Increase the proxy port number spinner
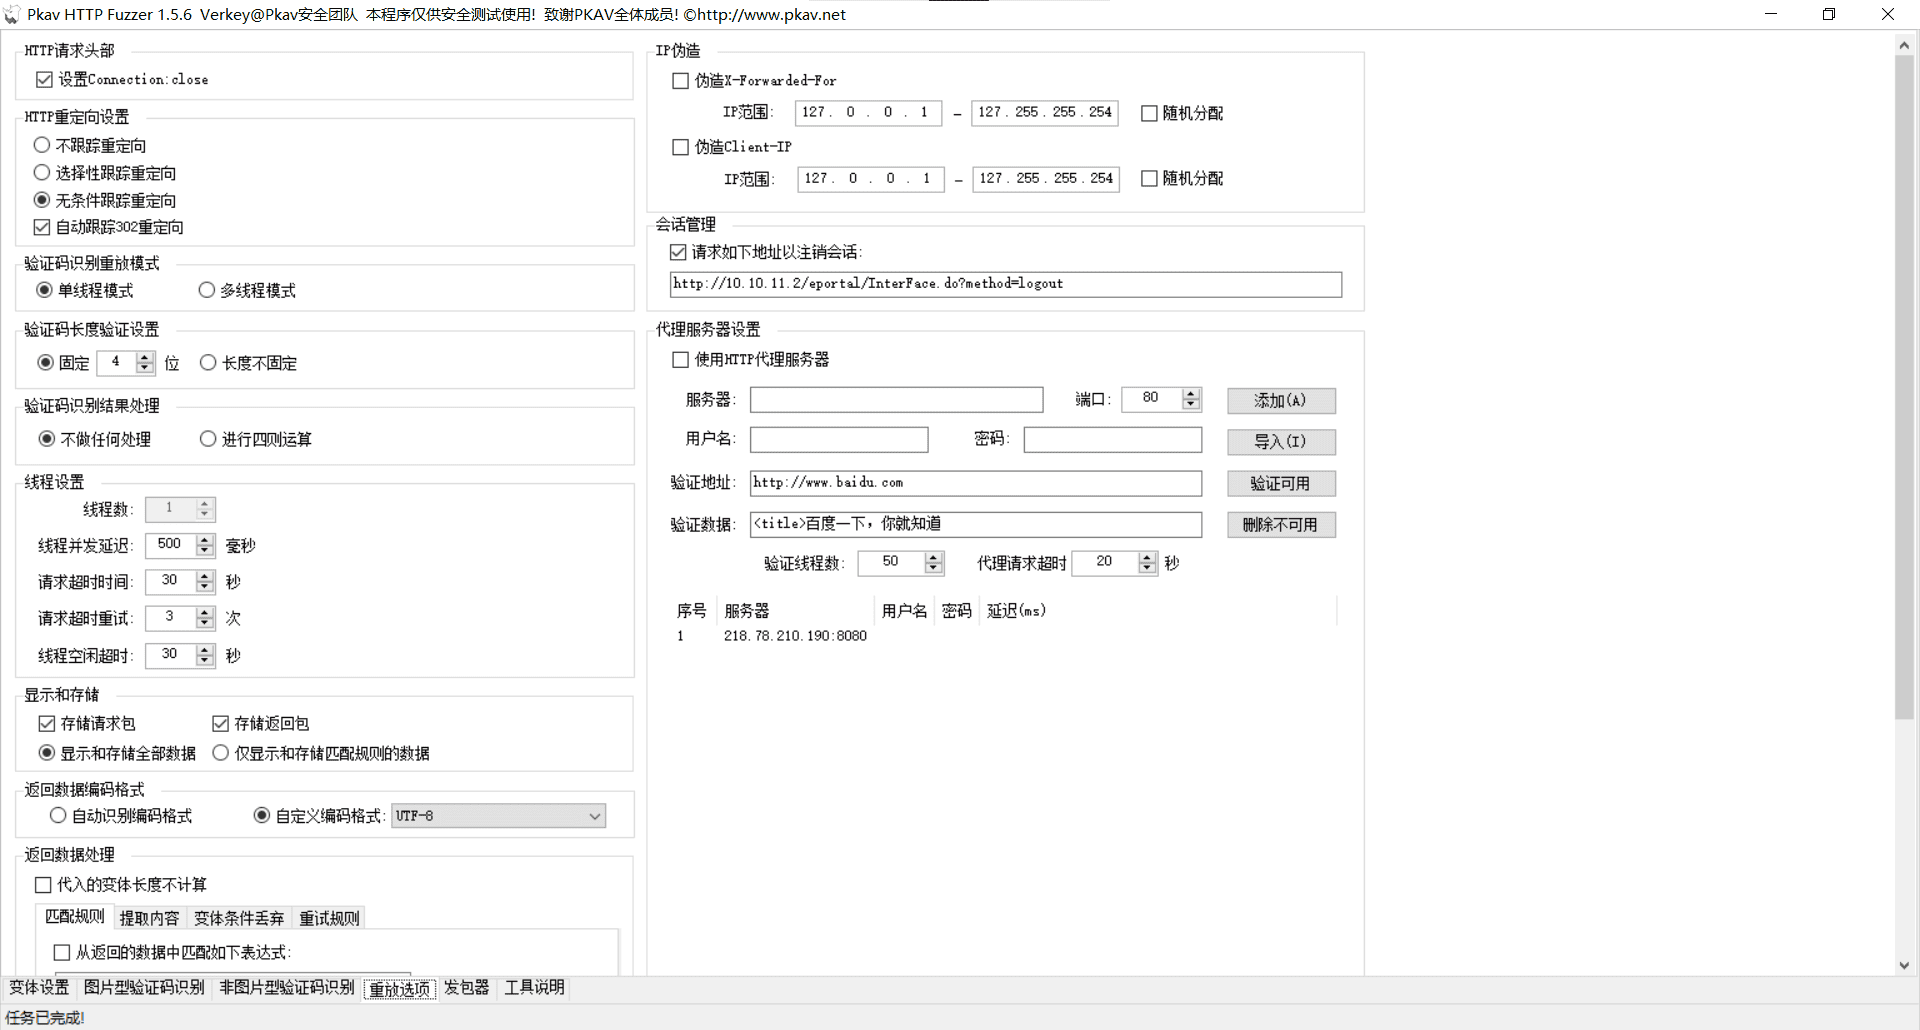 click(1190, 394)
